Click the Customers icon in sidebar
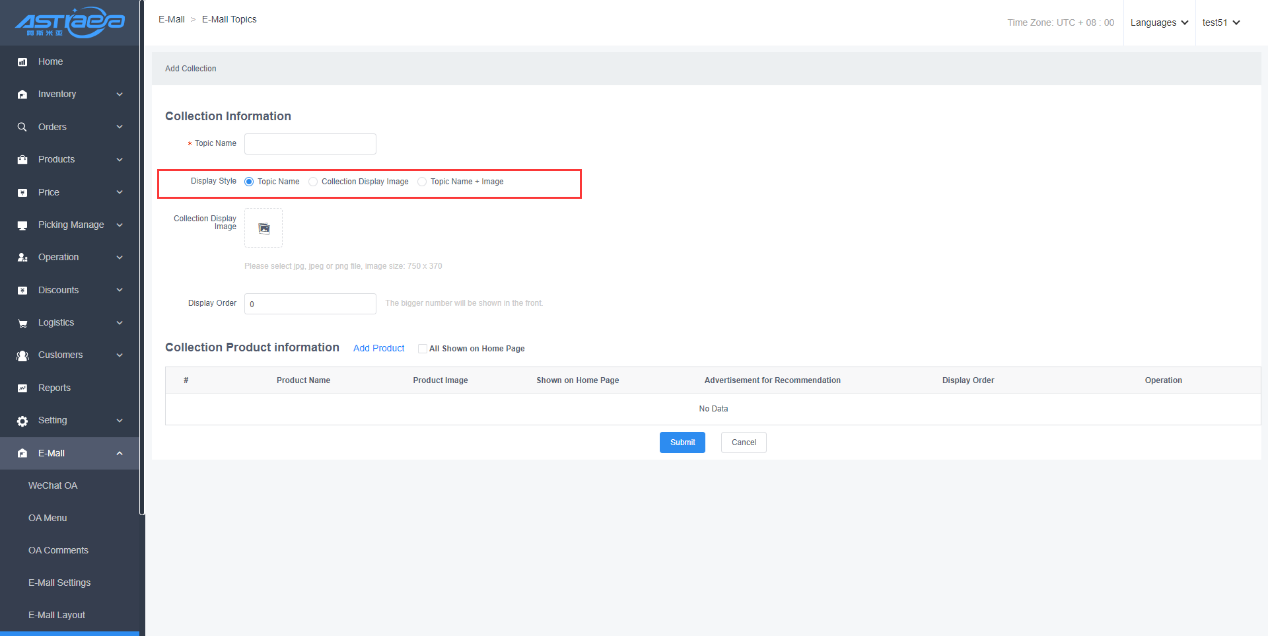Screen dimensions: 1268x636 (22, 355)
